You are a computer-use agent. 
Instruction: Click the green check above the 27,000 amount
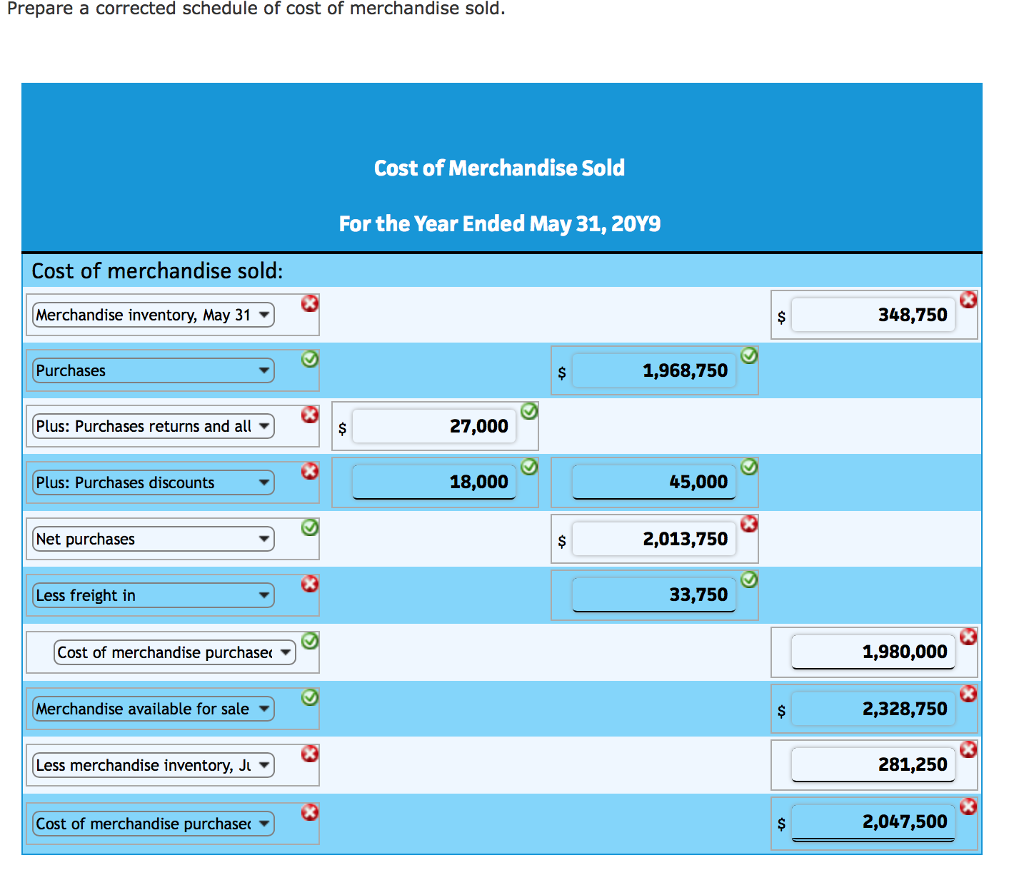529,410
